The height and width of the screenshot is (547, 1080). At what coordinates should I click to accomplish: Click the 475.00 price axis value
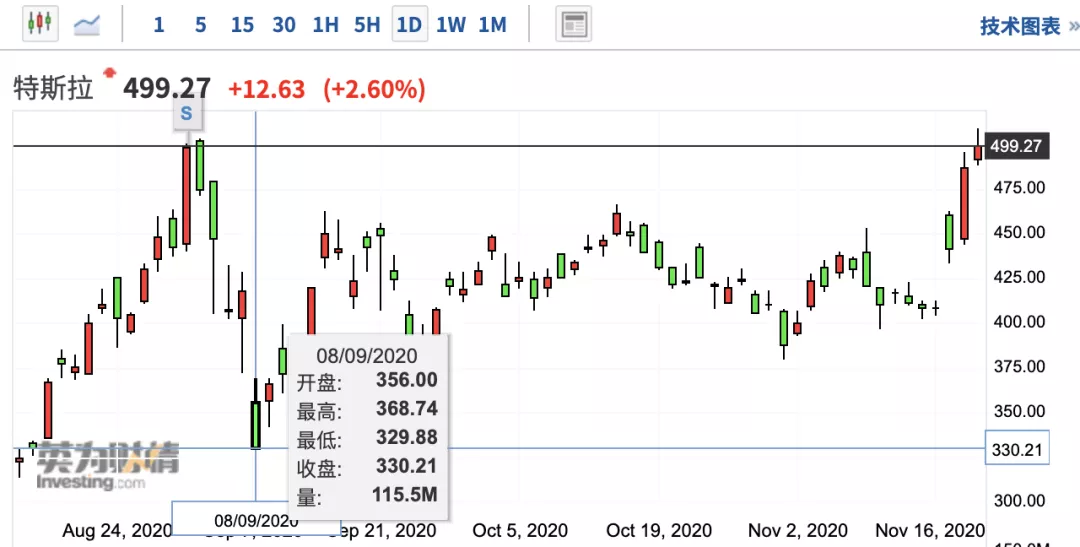point(1018,187)
